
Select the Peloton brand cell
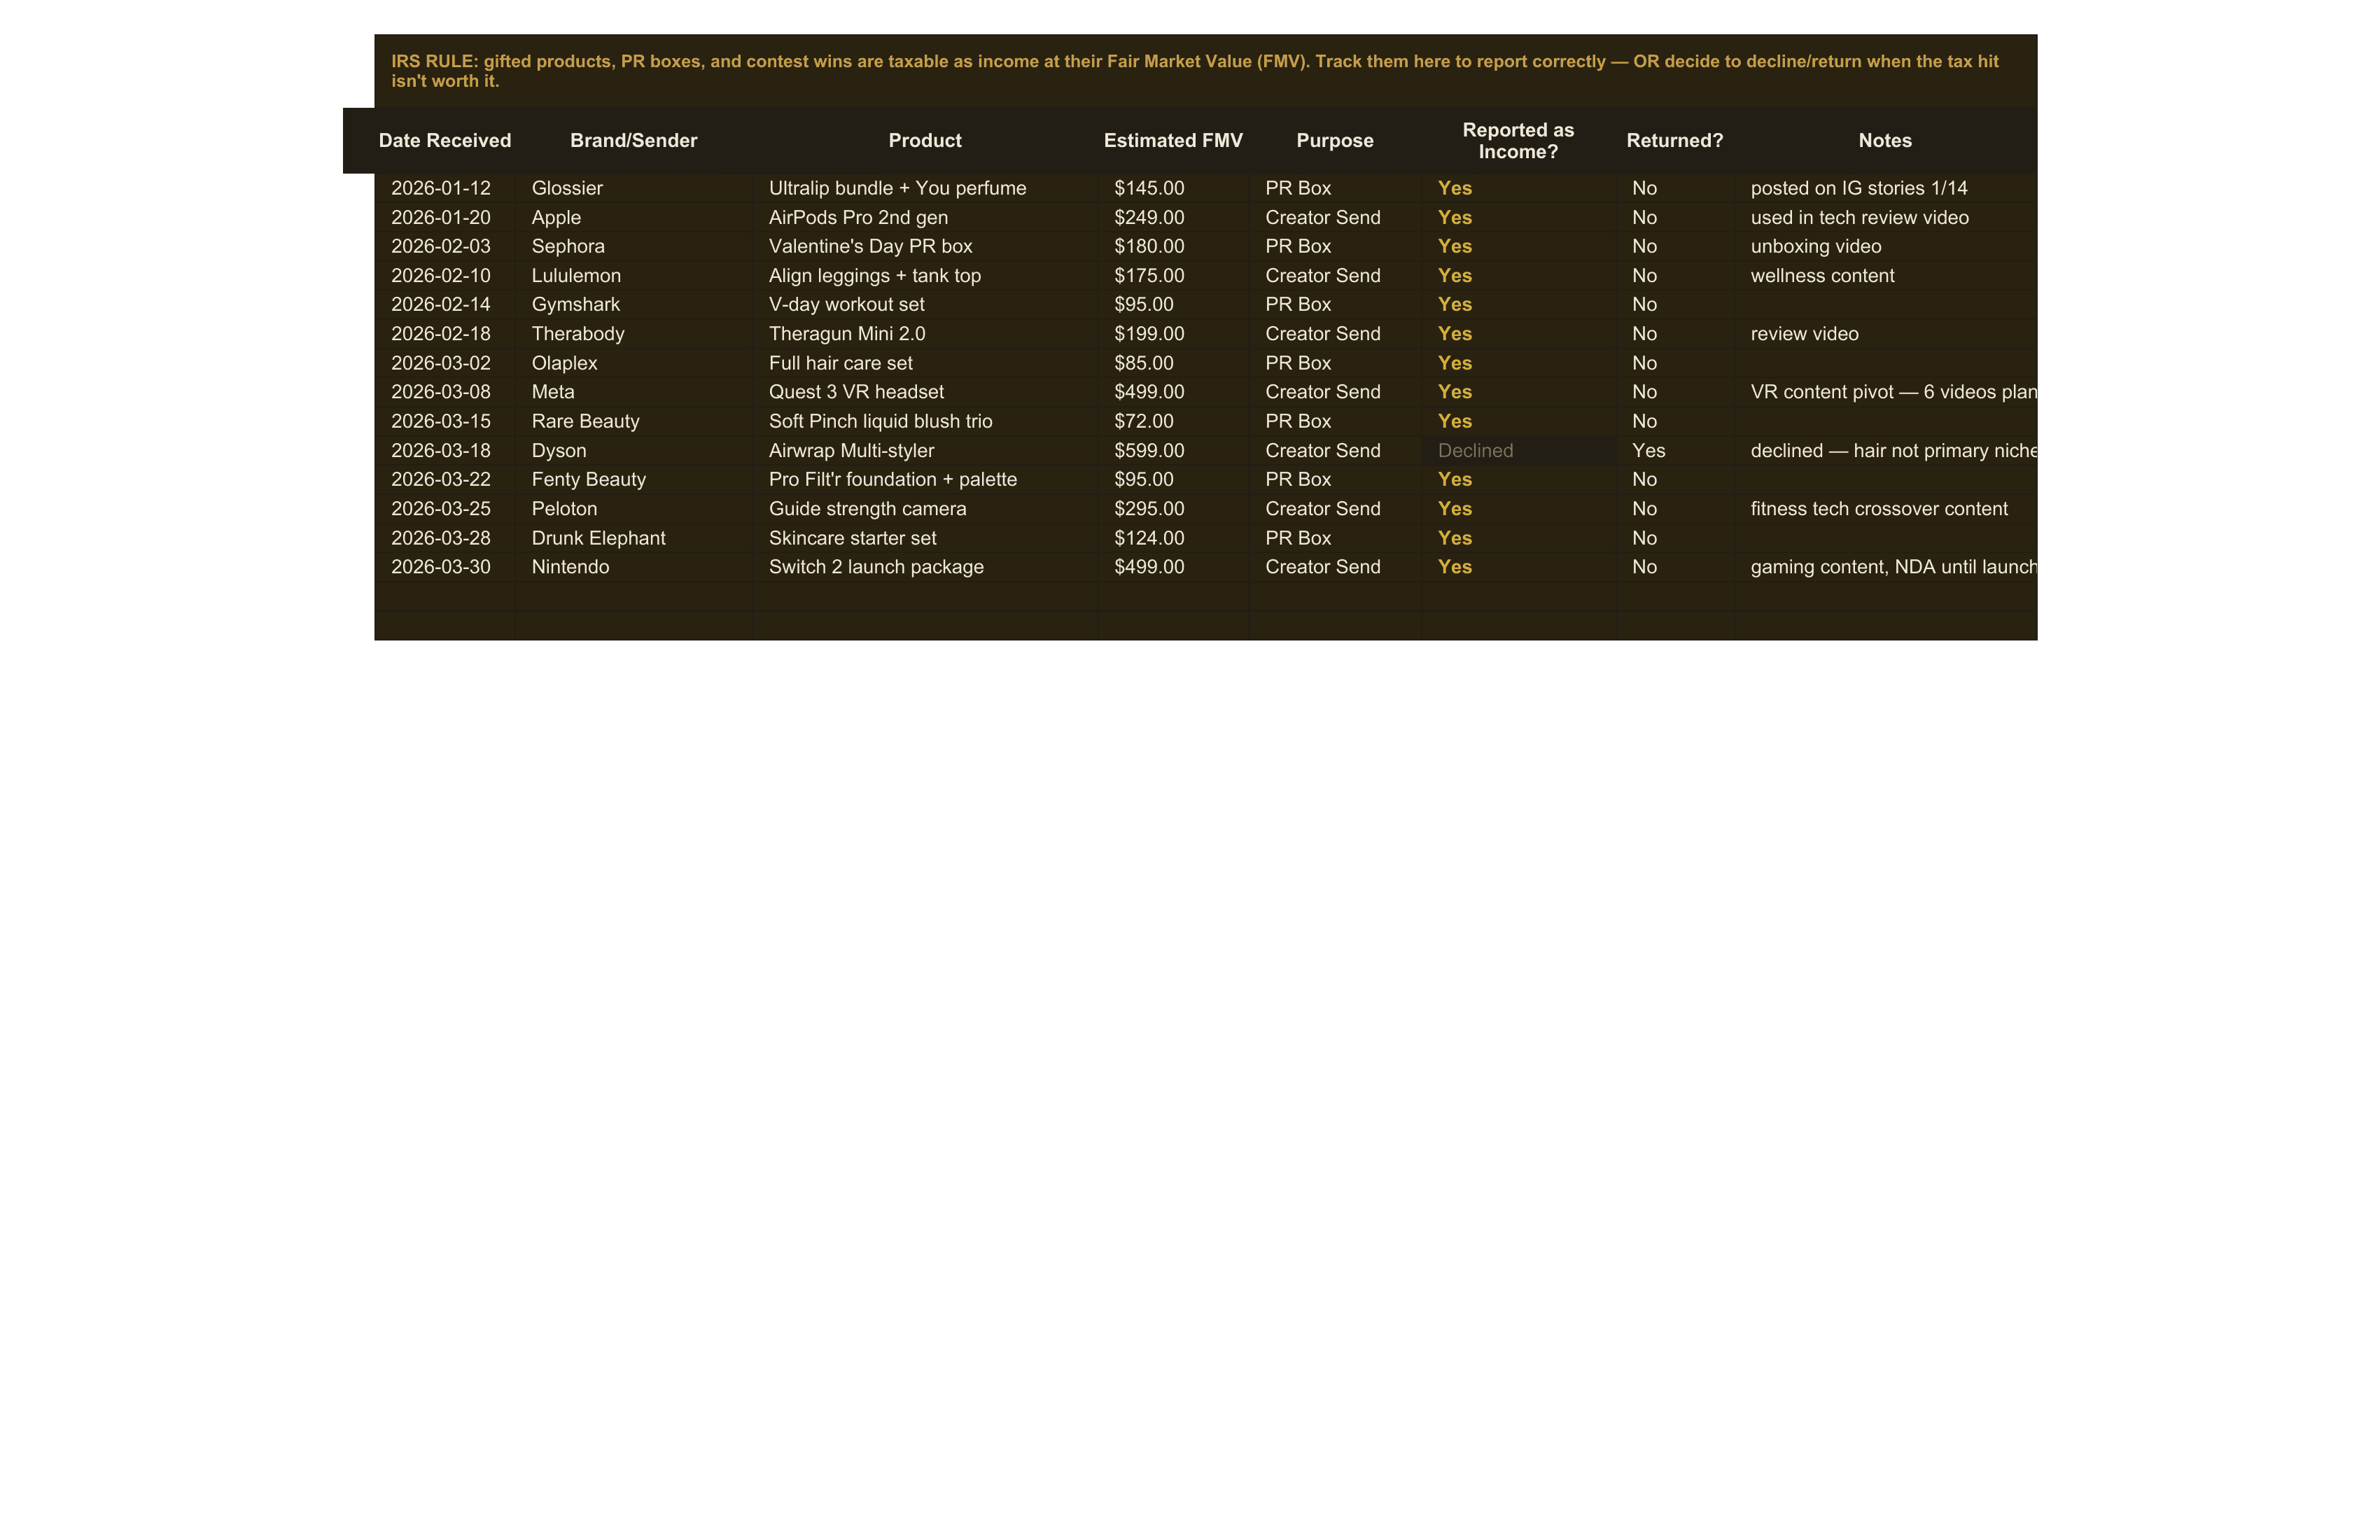tap(633, 509)
